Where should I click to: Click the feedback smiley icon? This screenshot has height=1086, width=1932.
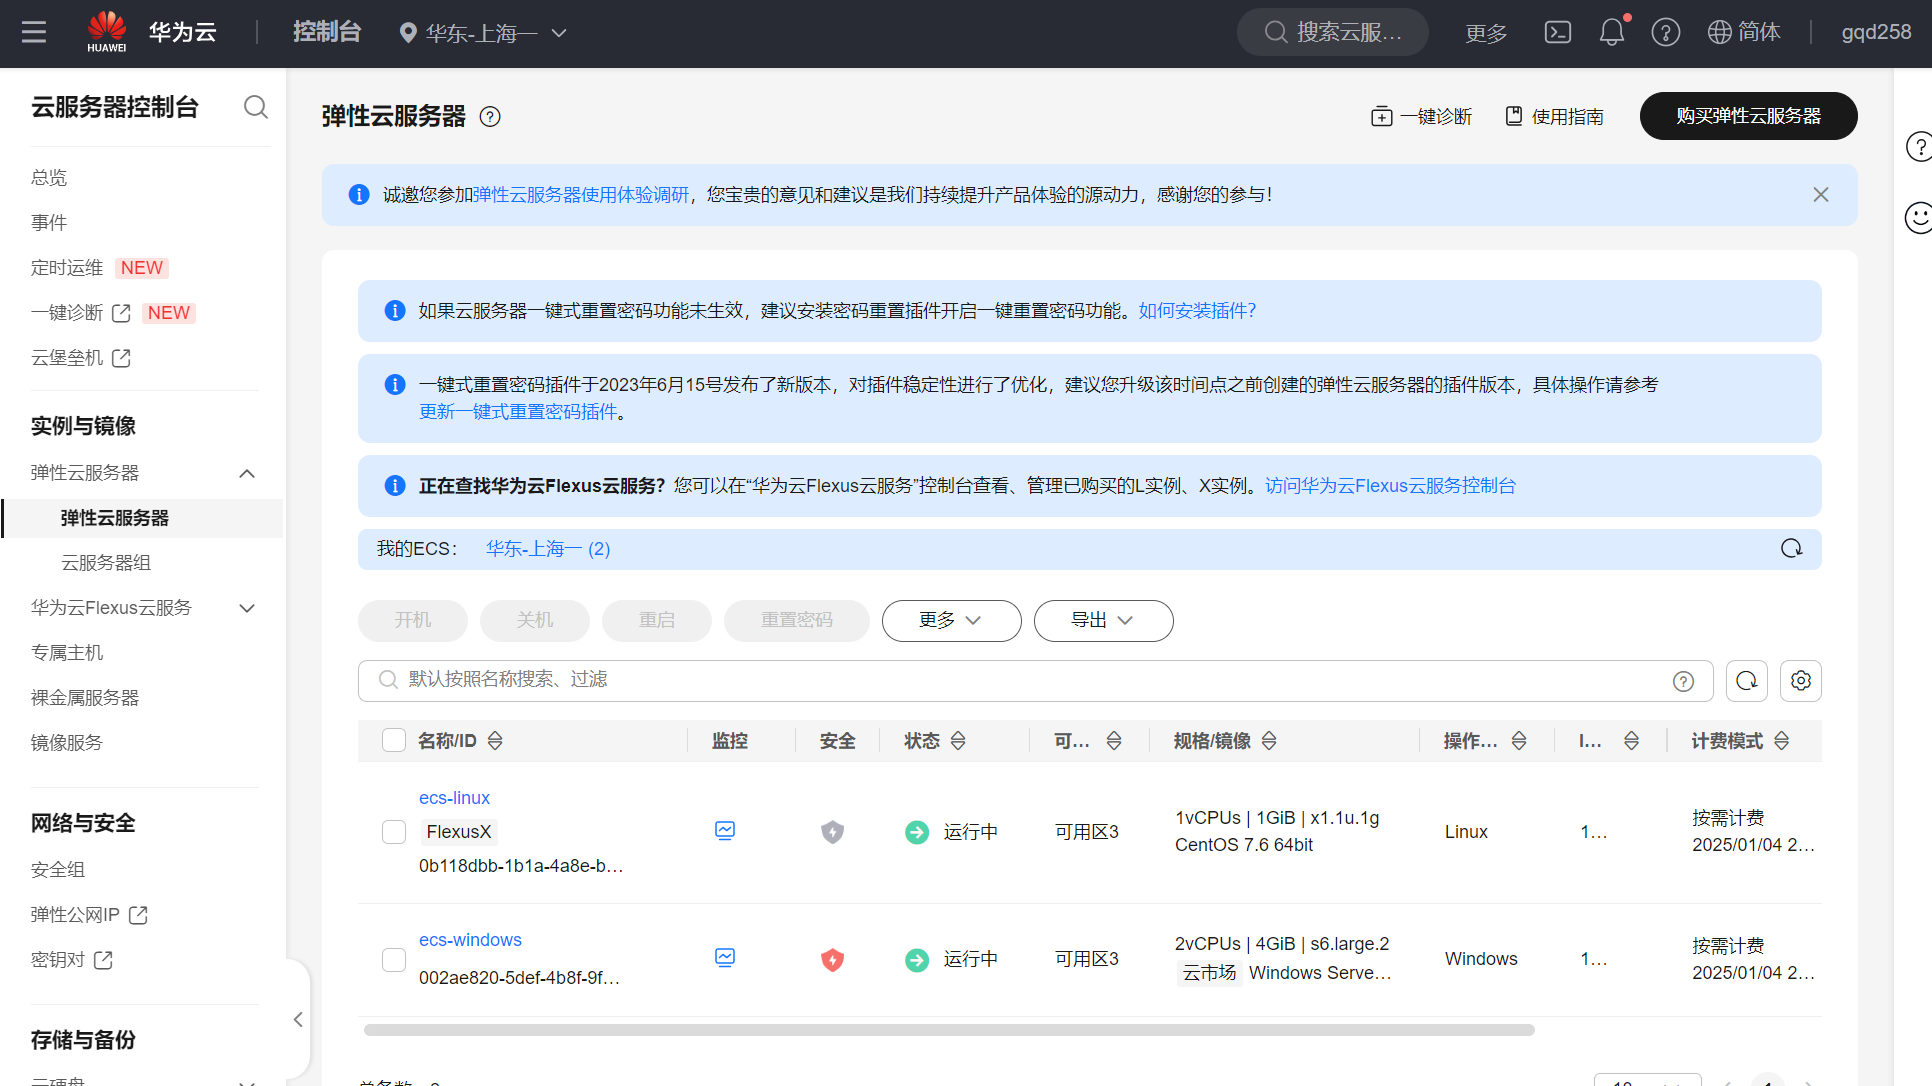[x=1918, y=218]
